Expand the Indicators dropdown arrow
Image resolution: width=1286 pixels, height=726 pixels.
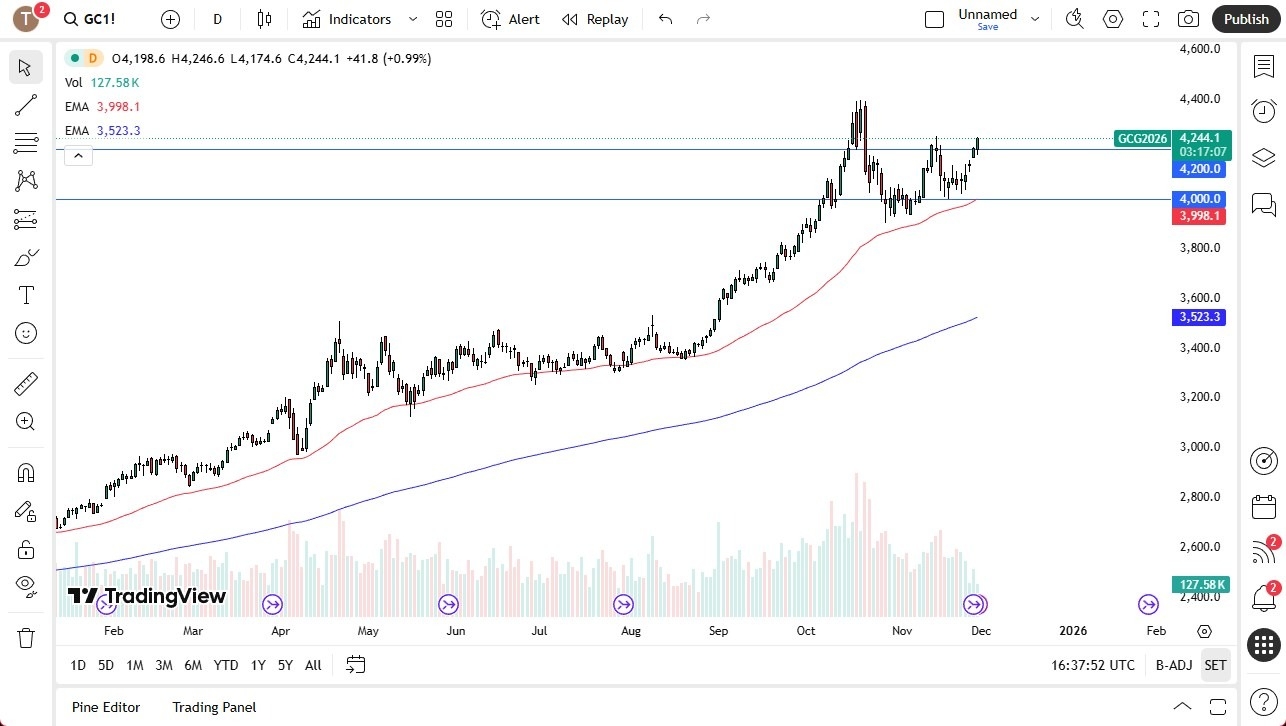pyautogui.click(x=412, y=18)
